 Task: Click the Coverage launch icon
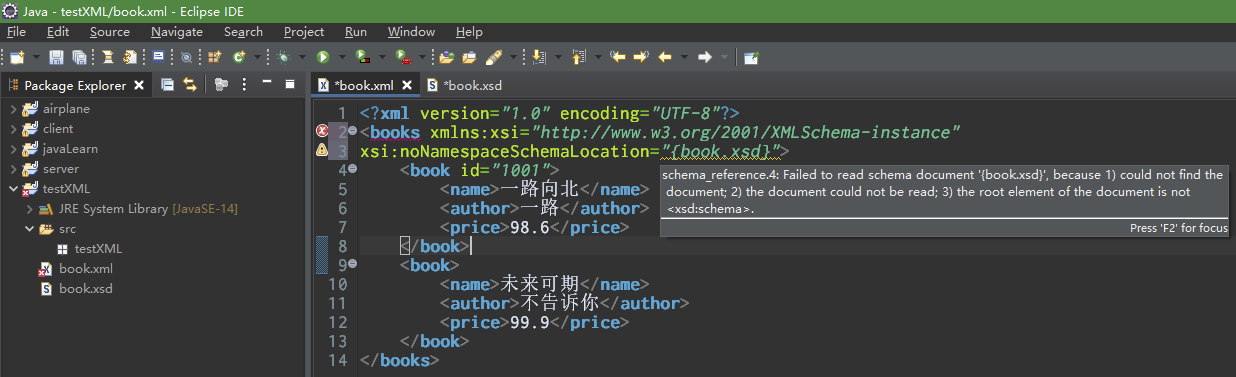pyautogui.click(x=362, y=57)
